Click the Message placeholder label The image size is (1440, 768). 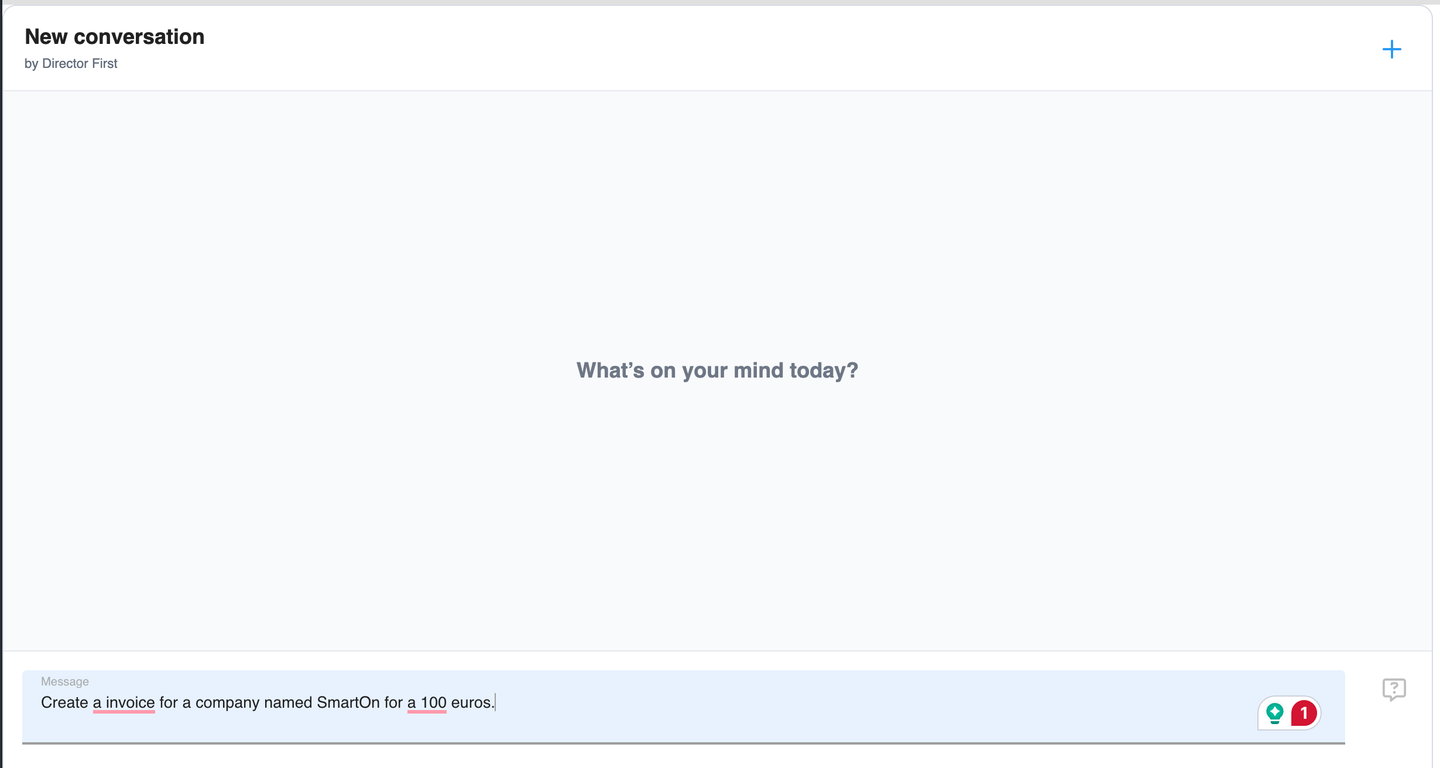tap(65, 681)
